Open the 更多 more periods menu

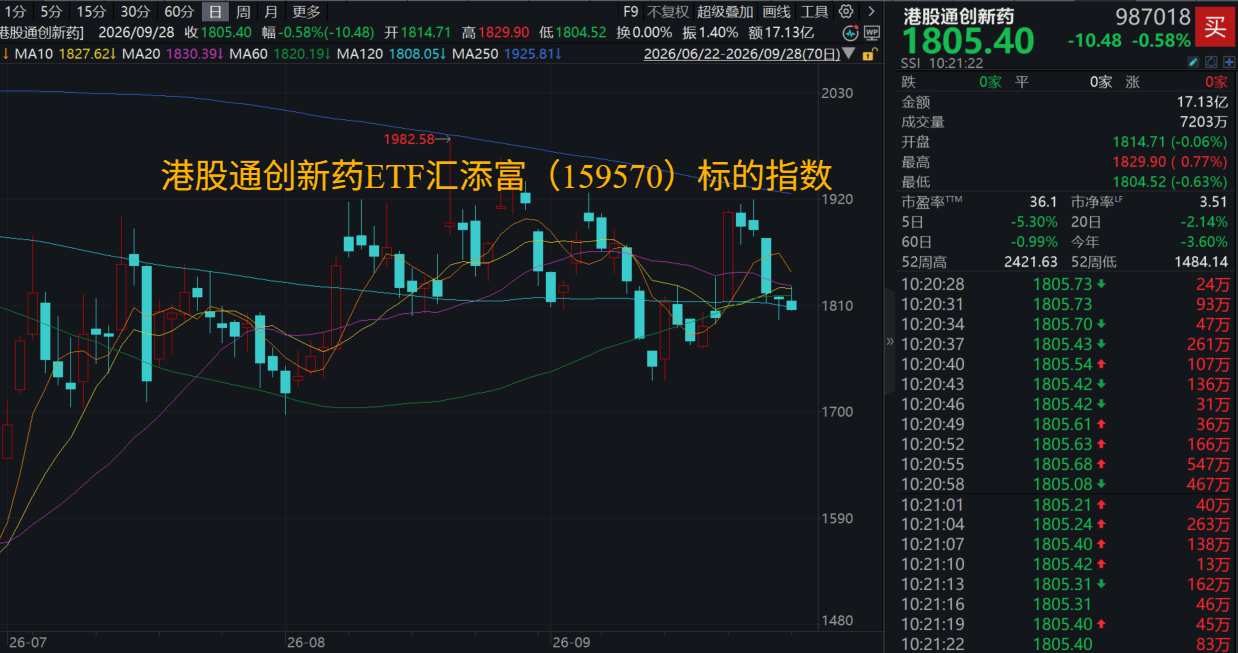pos(307,12)
